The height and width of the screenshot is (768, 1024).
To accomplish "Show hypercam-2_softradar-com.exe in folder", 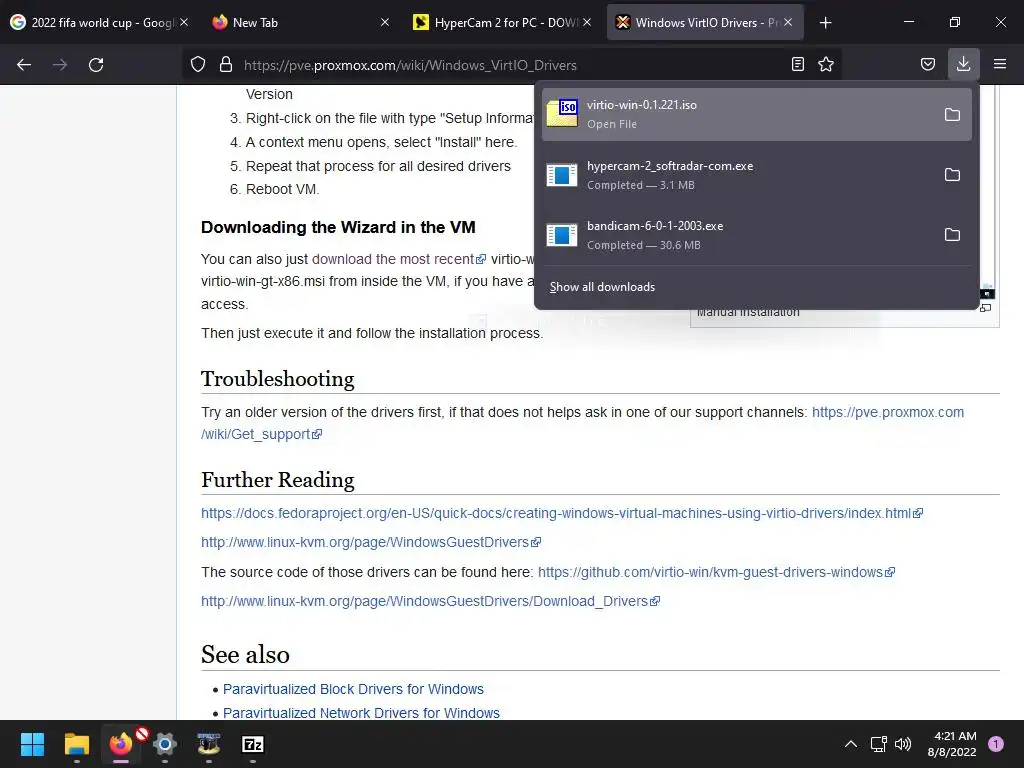I will pos(952,174).
